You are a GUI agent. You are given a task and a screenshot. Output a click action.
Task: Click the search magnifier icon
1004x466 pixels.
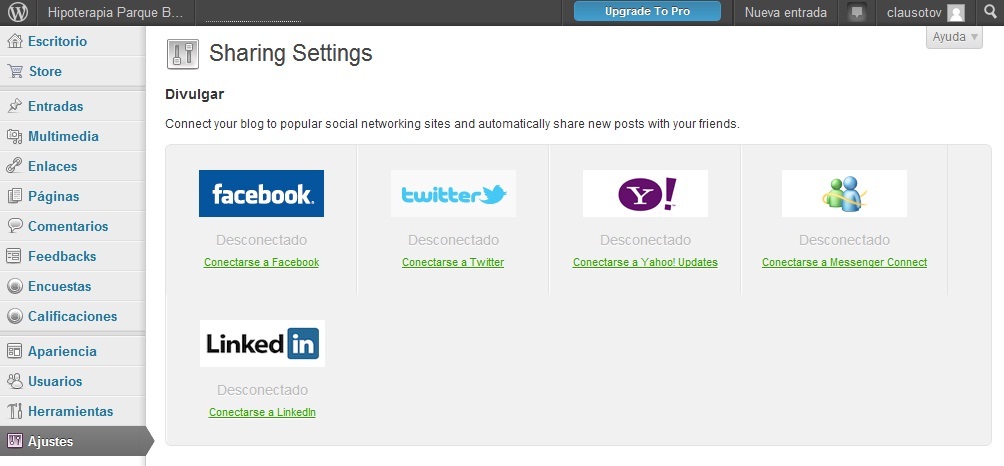click(989, 13)
